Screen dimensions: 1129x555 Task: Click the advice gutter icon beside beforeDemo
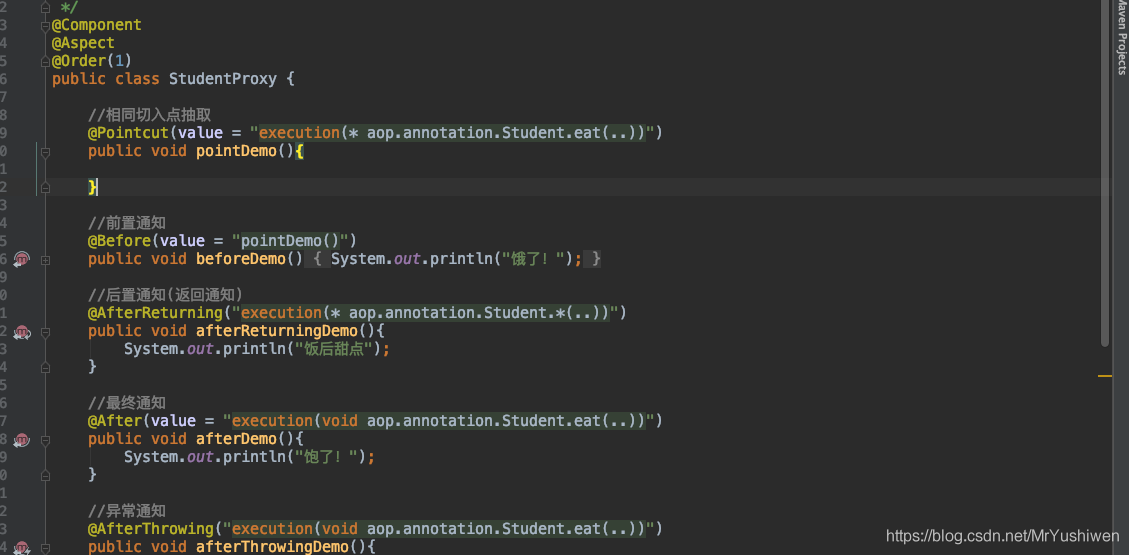(x=22, y=259)
